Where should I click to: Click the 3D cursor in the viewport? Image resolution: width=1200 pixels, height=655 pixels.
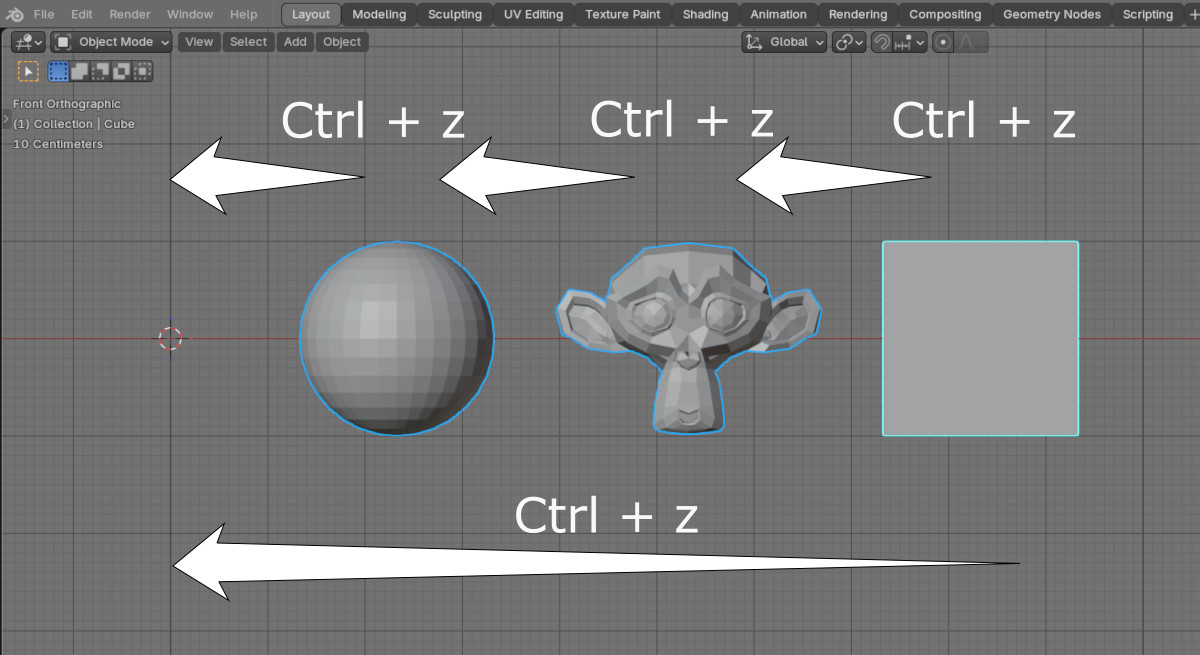170,338
